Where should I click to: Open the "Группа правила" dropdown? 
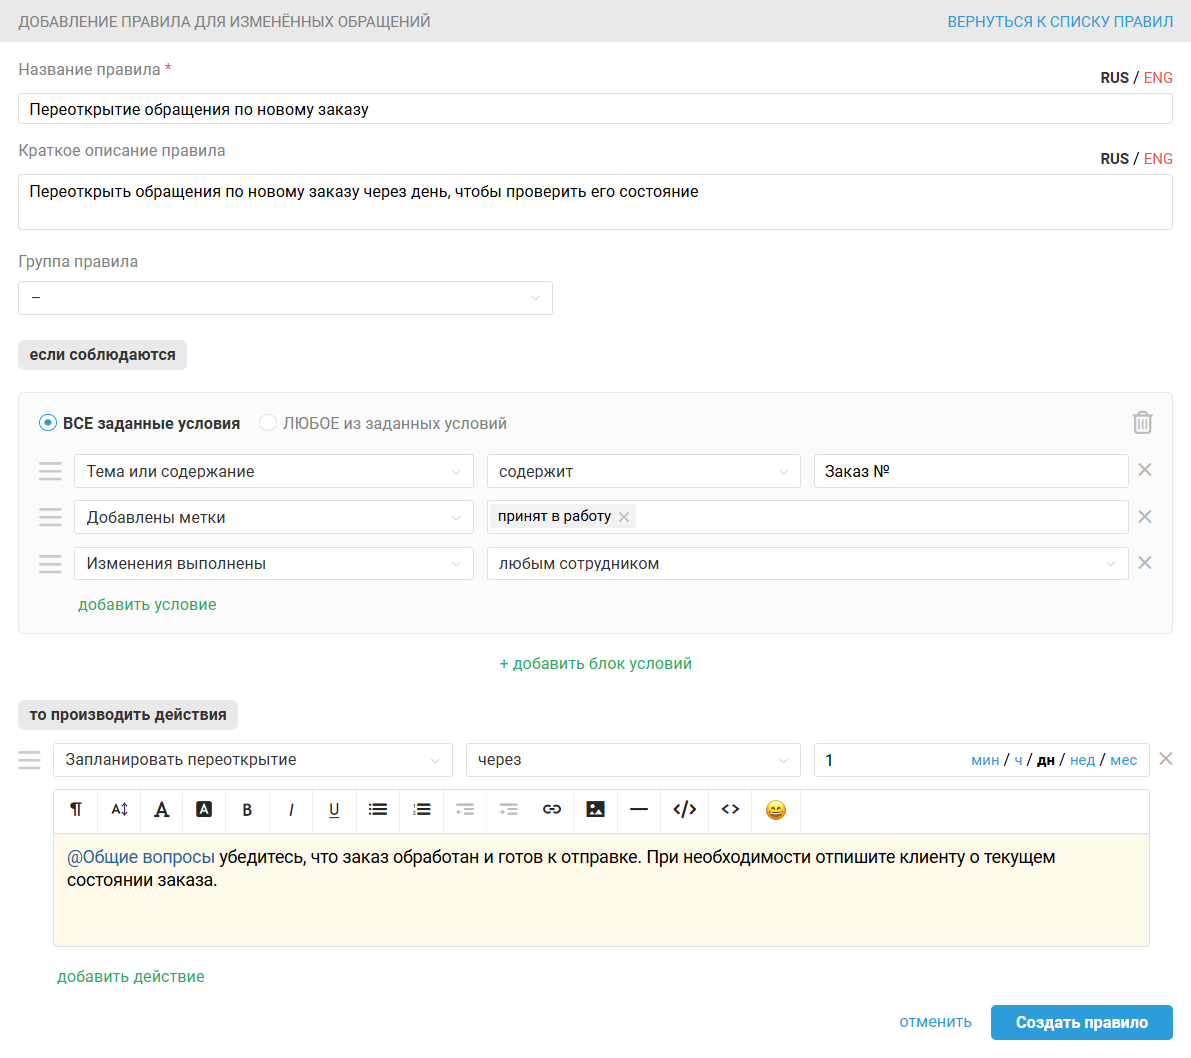pyautogui.click(x=285, y=298)
